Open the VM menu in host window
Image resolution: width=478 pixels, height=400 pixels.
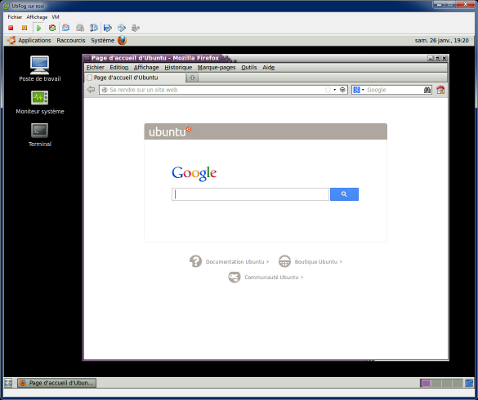[56, 17]
